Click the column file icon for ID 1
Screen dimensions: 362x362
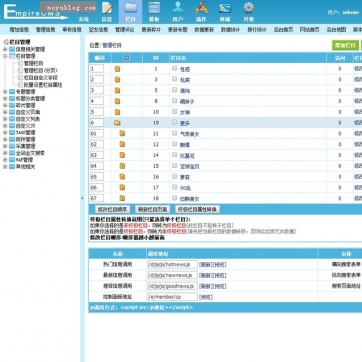click(117, 69)
